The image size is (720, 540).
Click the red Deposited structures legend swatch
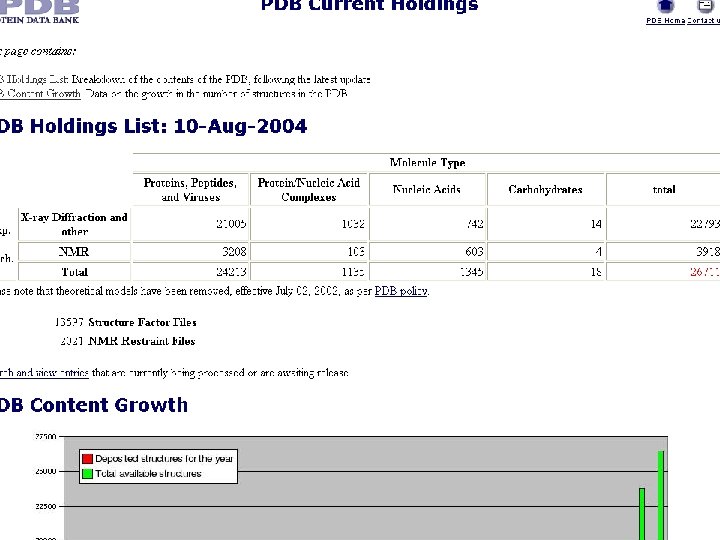coord(87,459)
